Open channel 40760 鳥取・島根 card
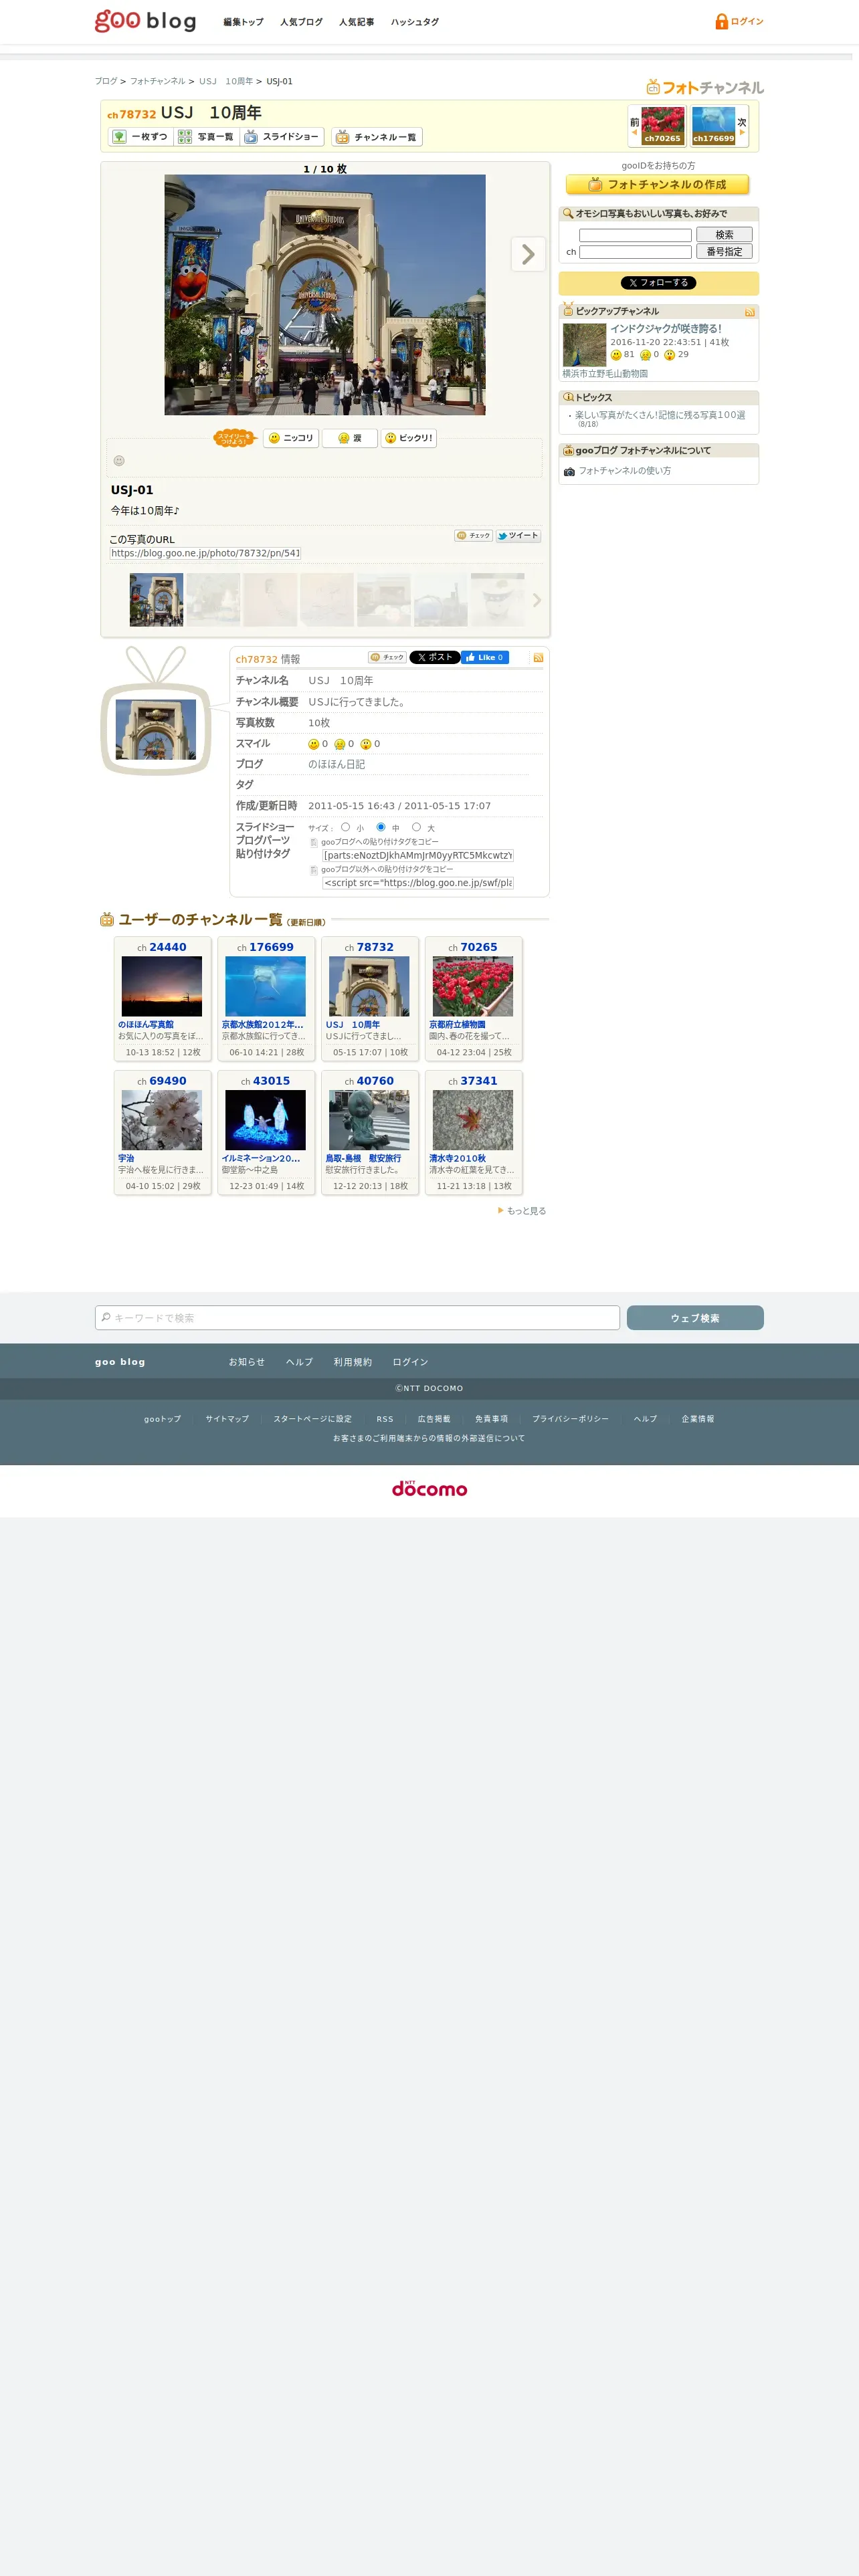The width and height of the screenshot is (859, 2576). (370, 1132)
